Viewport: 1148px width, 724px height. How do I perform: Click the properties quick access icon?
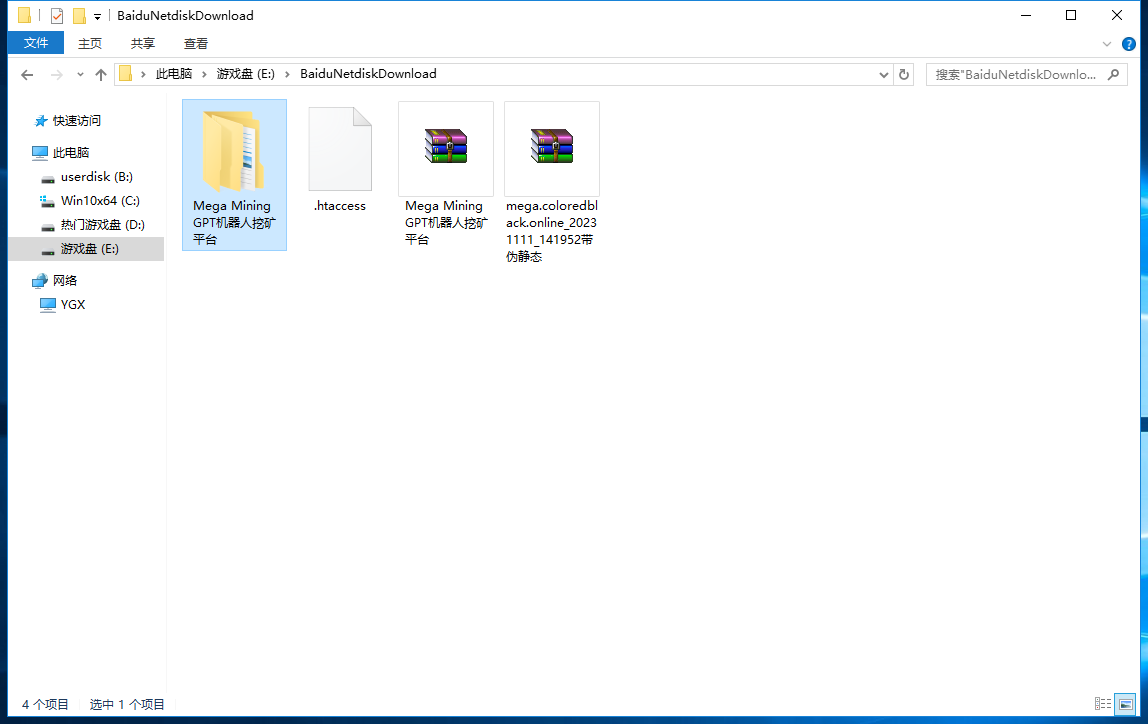(57, 15)
